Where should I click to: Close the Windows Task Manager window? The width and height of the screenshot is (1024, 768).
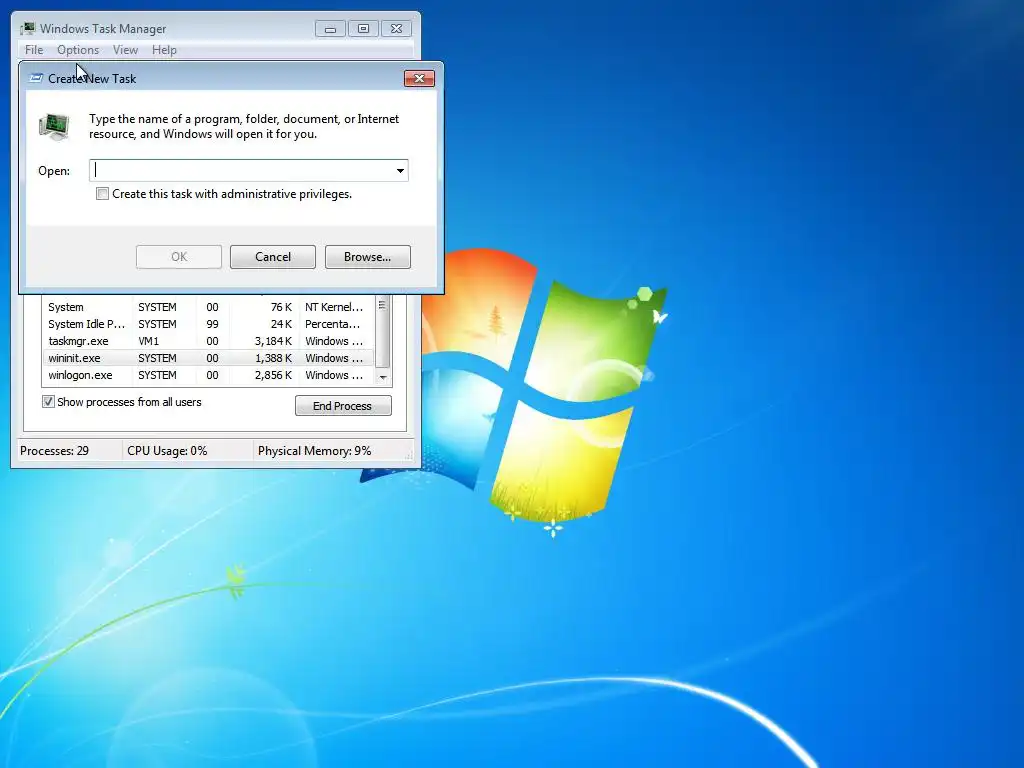coord(396,29)
